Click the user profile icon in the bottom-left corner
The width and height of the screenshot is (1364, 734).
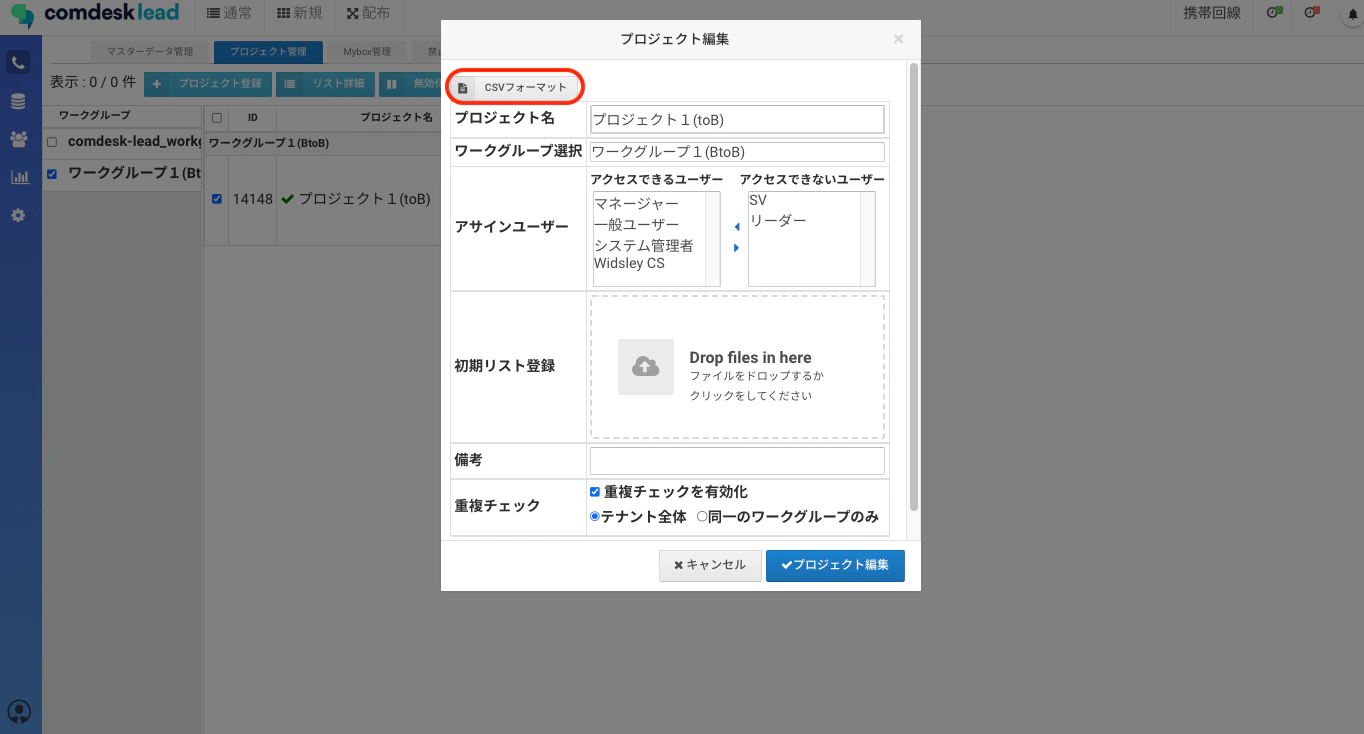(19, 711)
